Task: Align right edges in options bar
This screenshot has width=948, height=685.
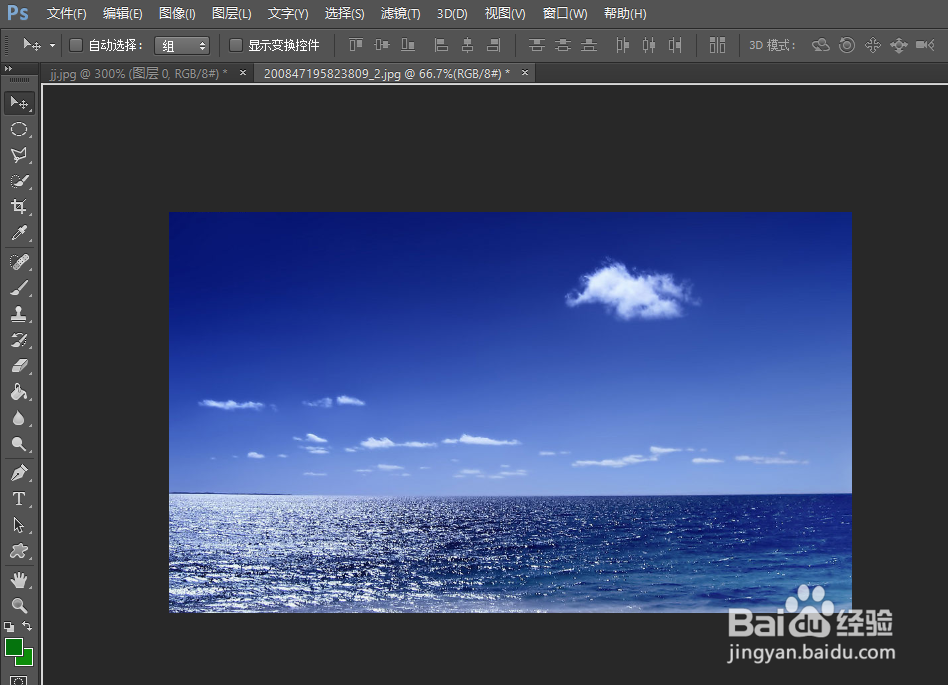Action: [494, 45]
